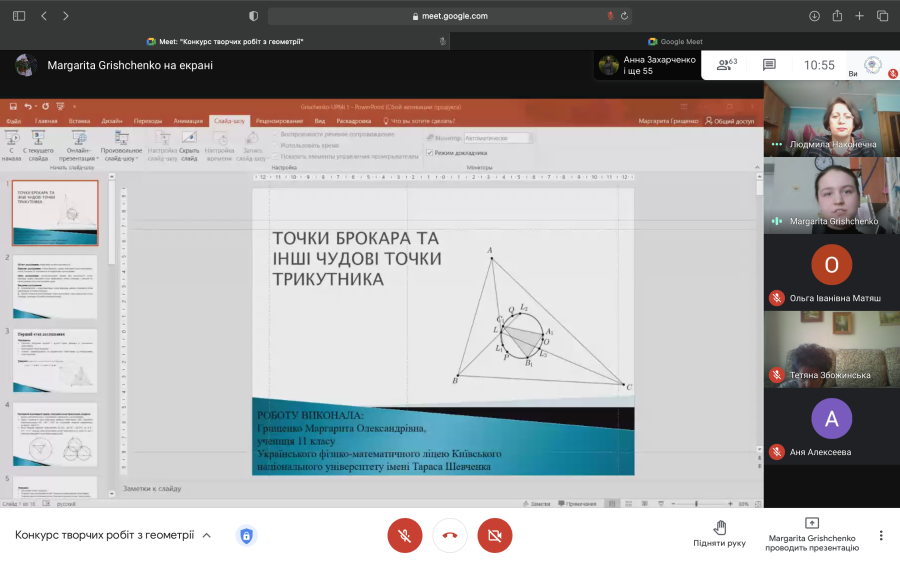Open the Вставка ribbon tab
This screenshot has width=900, height=563.
[79, 121]
